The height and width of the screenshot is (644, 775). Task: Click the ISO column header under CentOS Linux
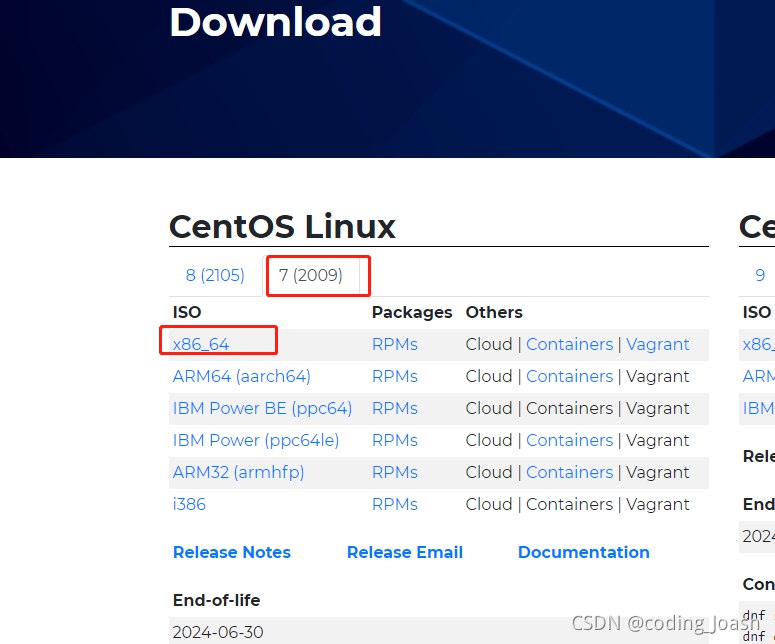click(x=187, y=312)
